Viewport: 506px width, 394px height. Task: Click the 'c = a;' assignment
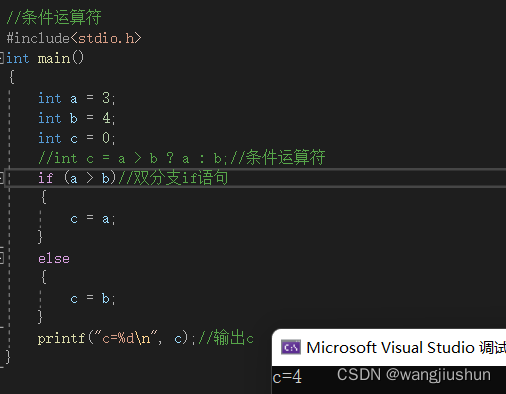[93, 219]
